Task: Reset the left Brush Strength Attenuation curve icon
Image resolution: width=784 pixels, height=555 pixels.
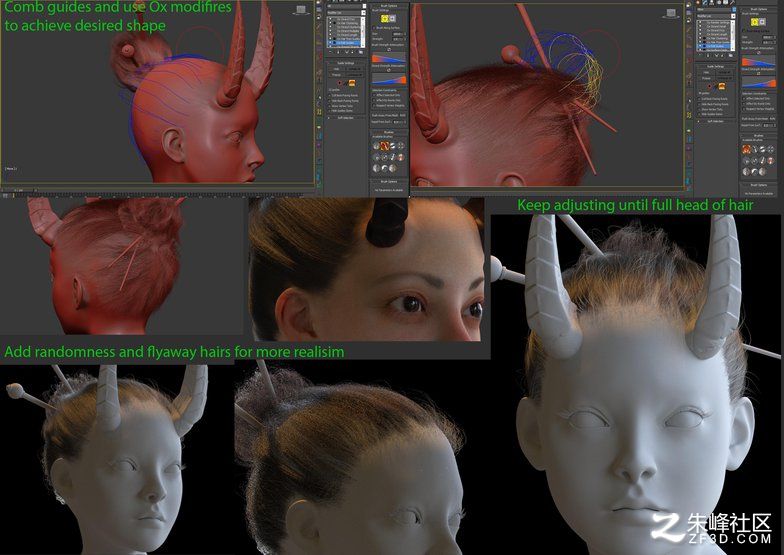Action: pyautogui.click(x=389, y=50)
